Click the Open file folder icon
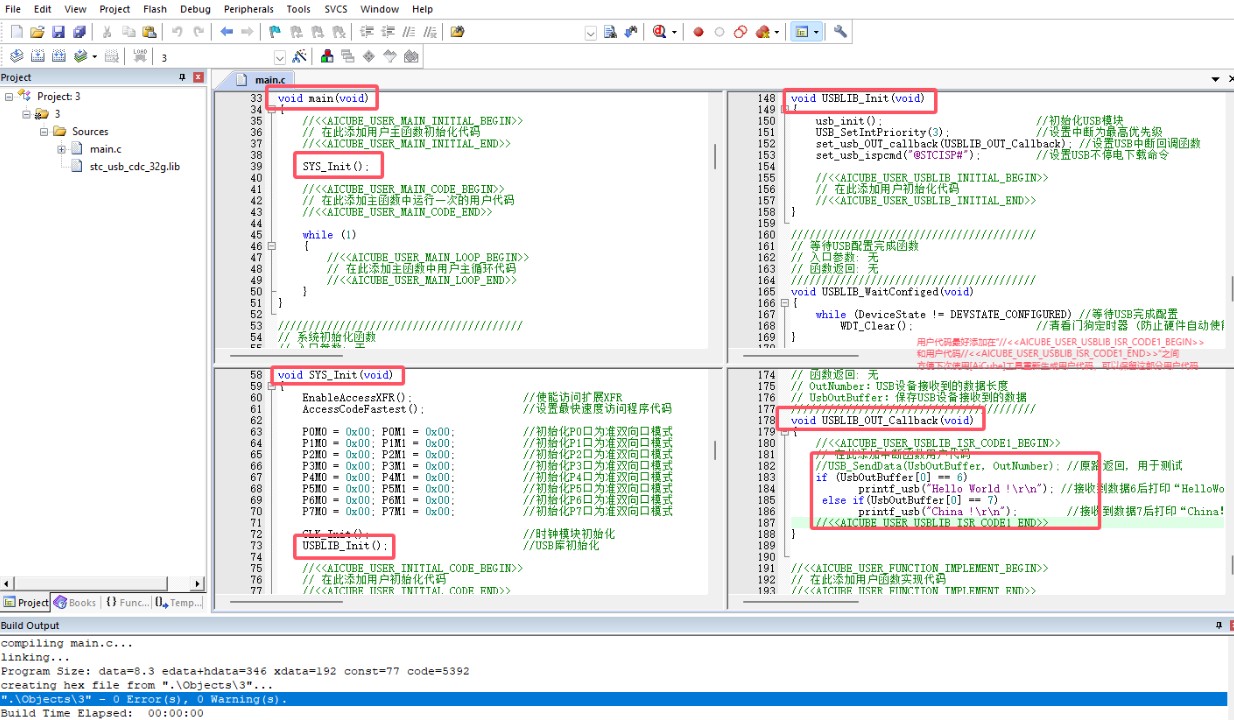This screenshot has width=1234, height=720. 37,32
